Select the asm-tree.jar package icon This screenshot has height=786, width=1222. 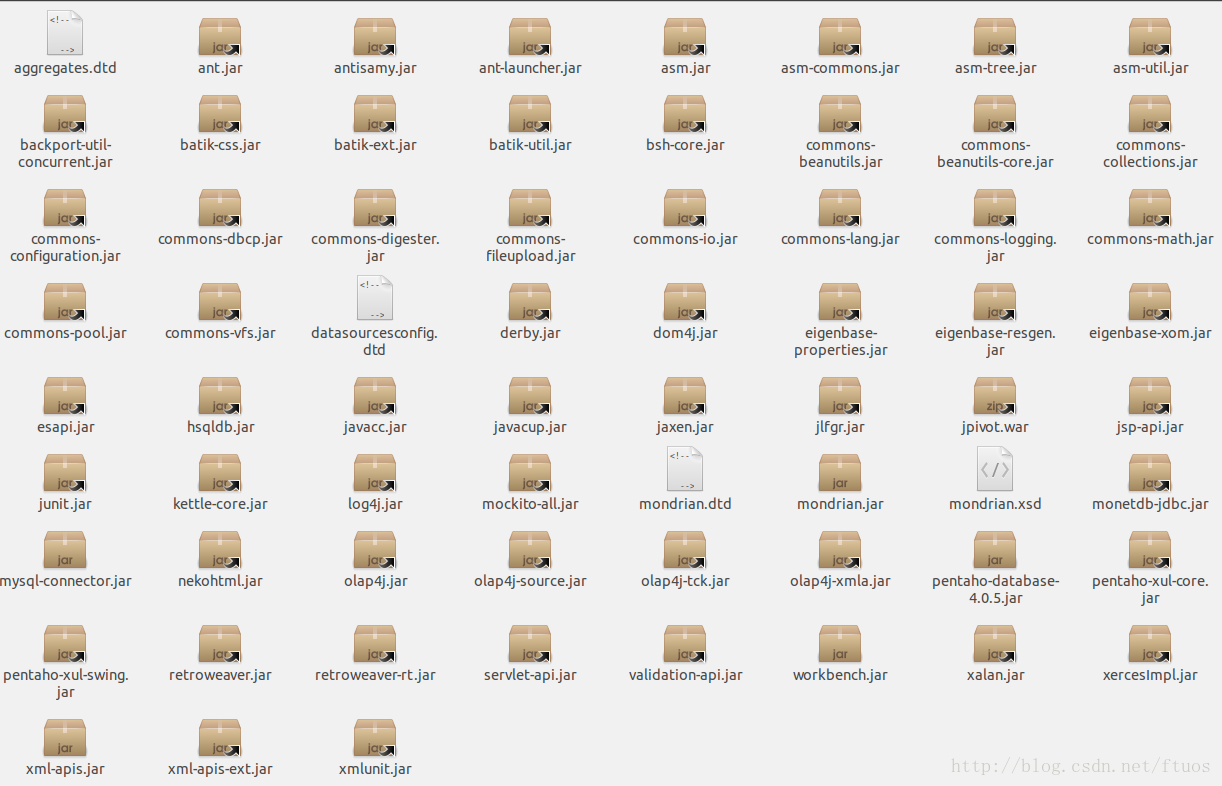[995, 37]
